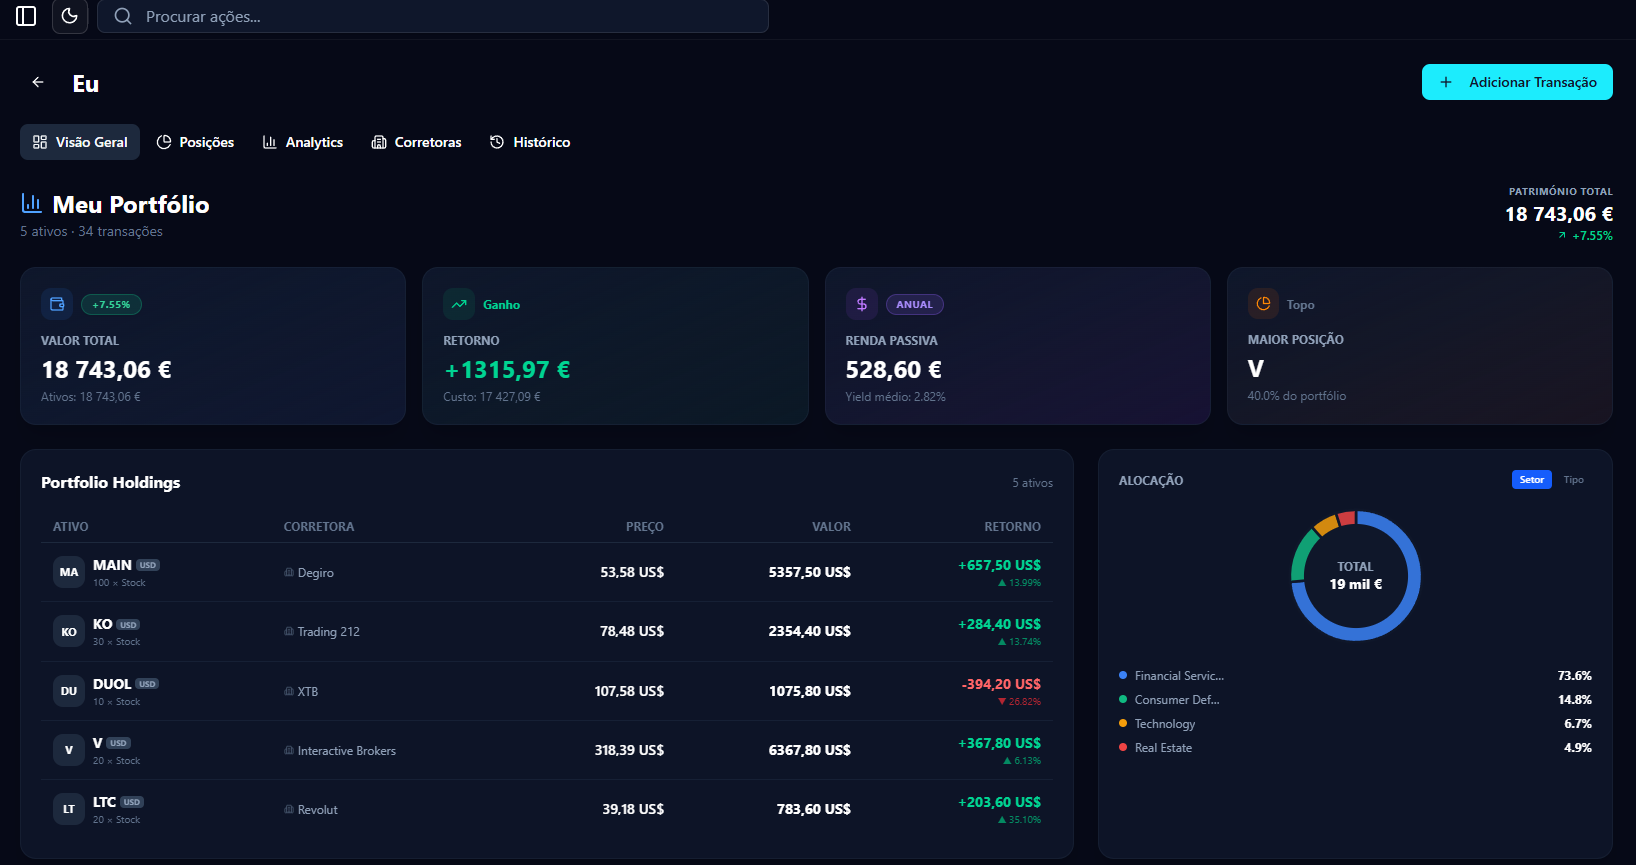
Task: Click the trending-up icon in Retorno card
Action: [x=459, y=304]
